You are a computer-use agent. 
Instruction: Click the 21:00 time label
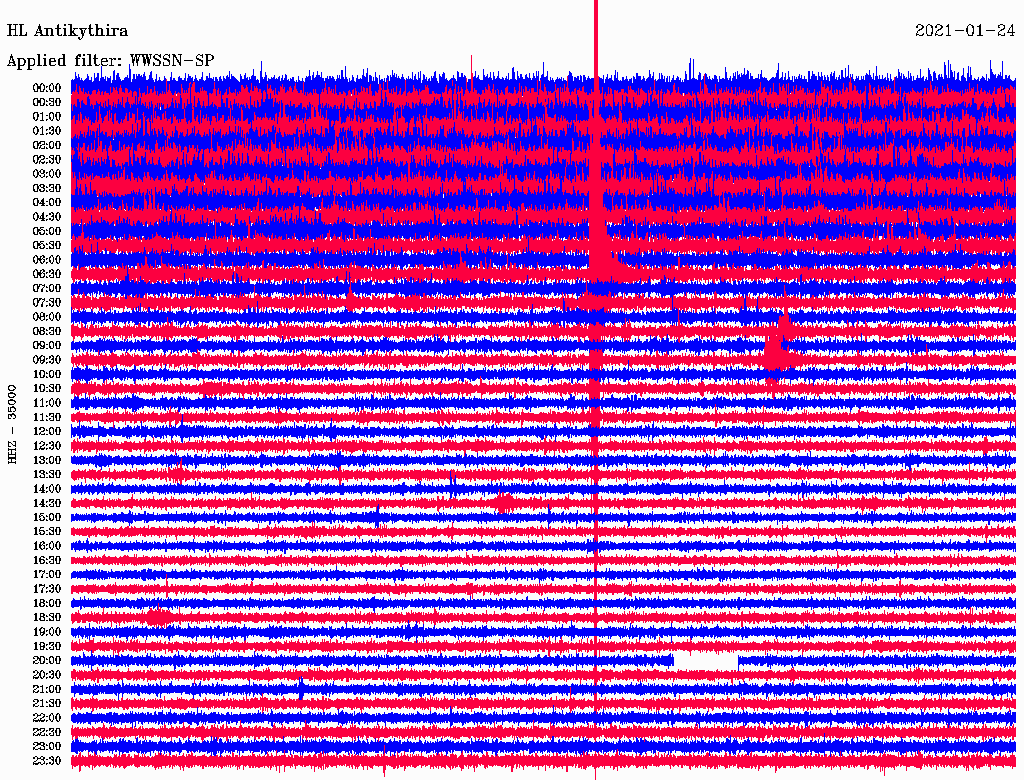(47, 690)
